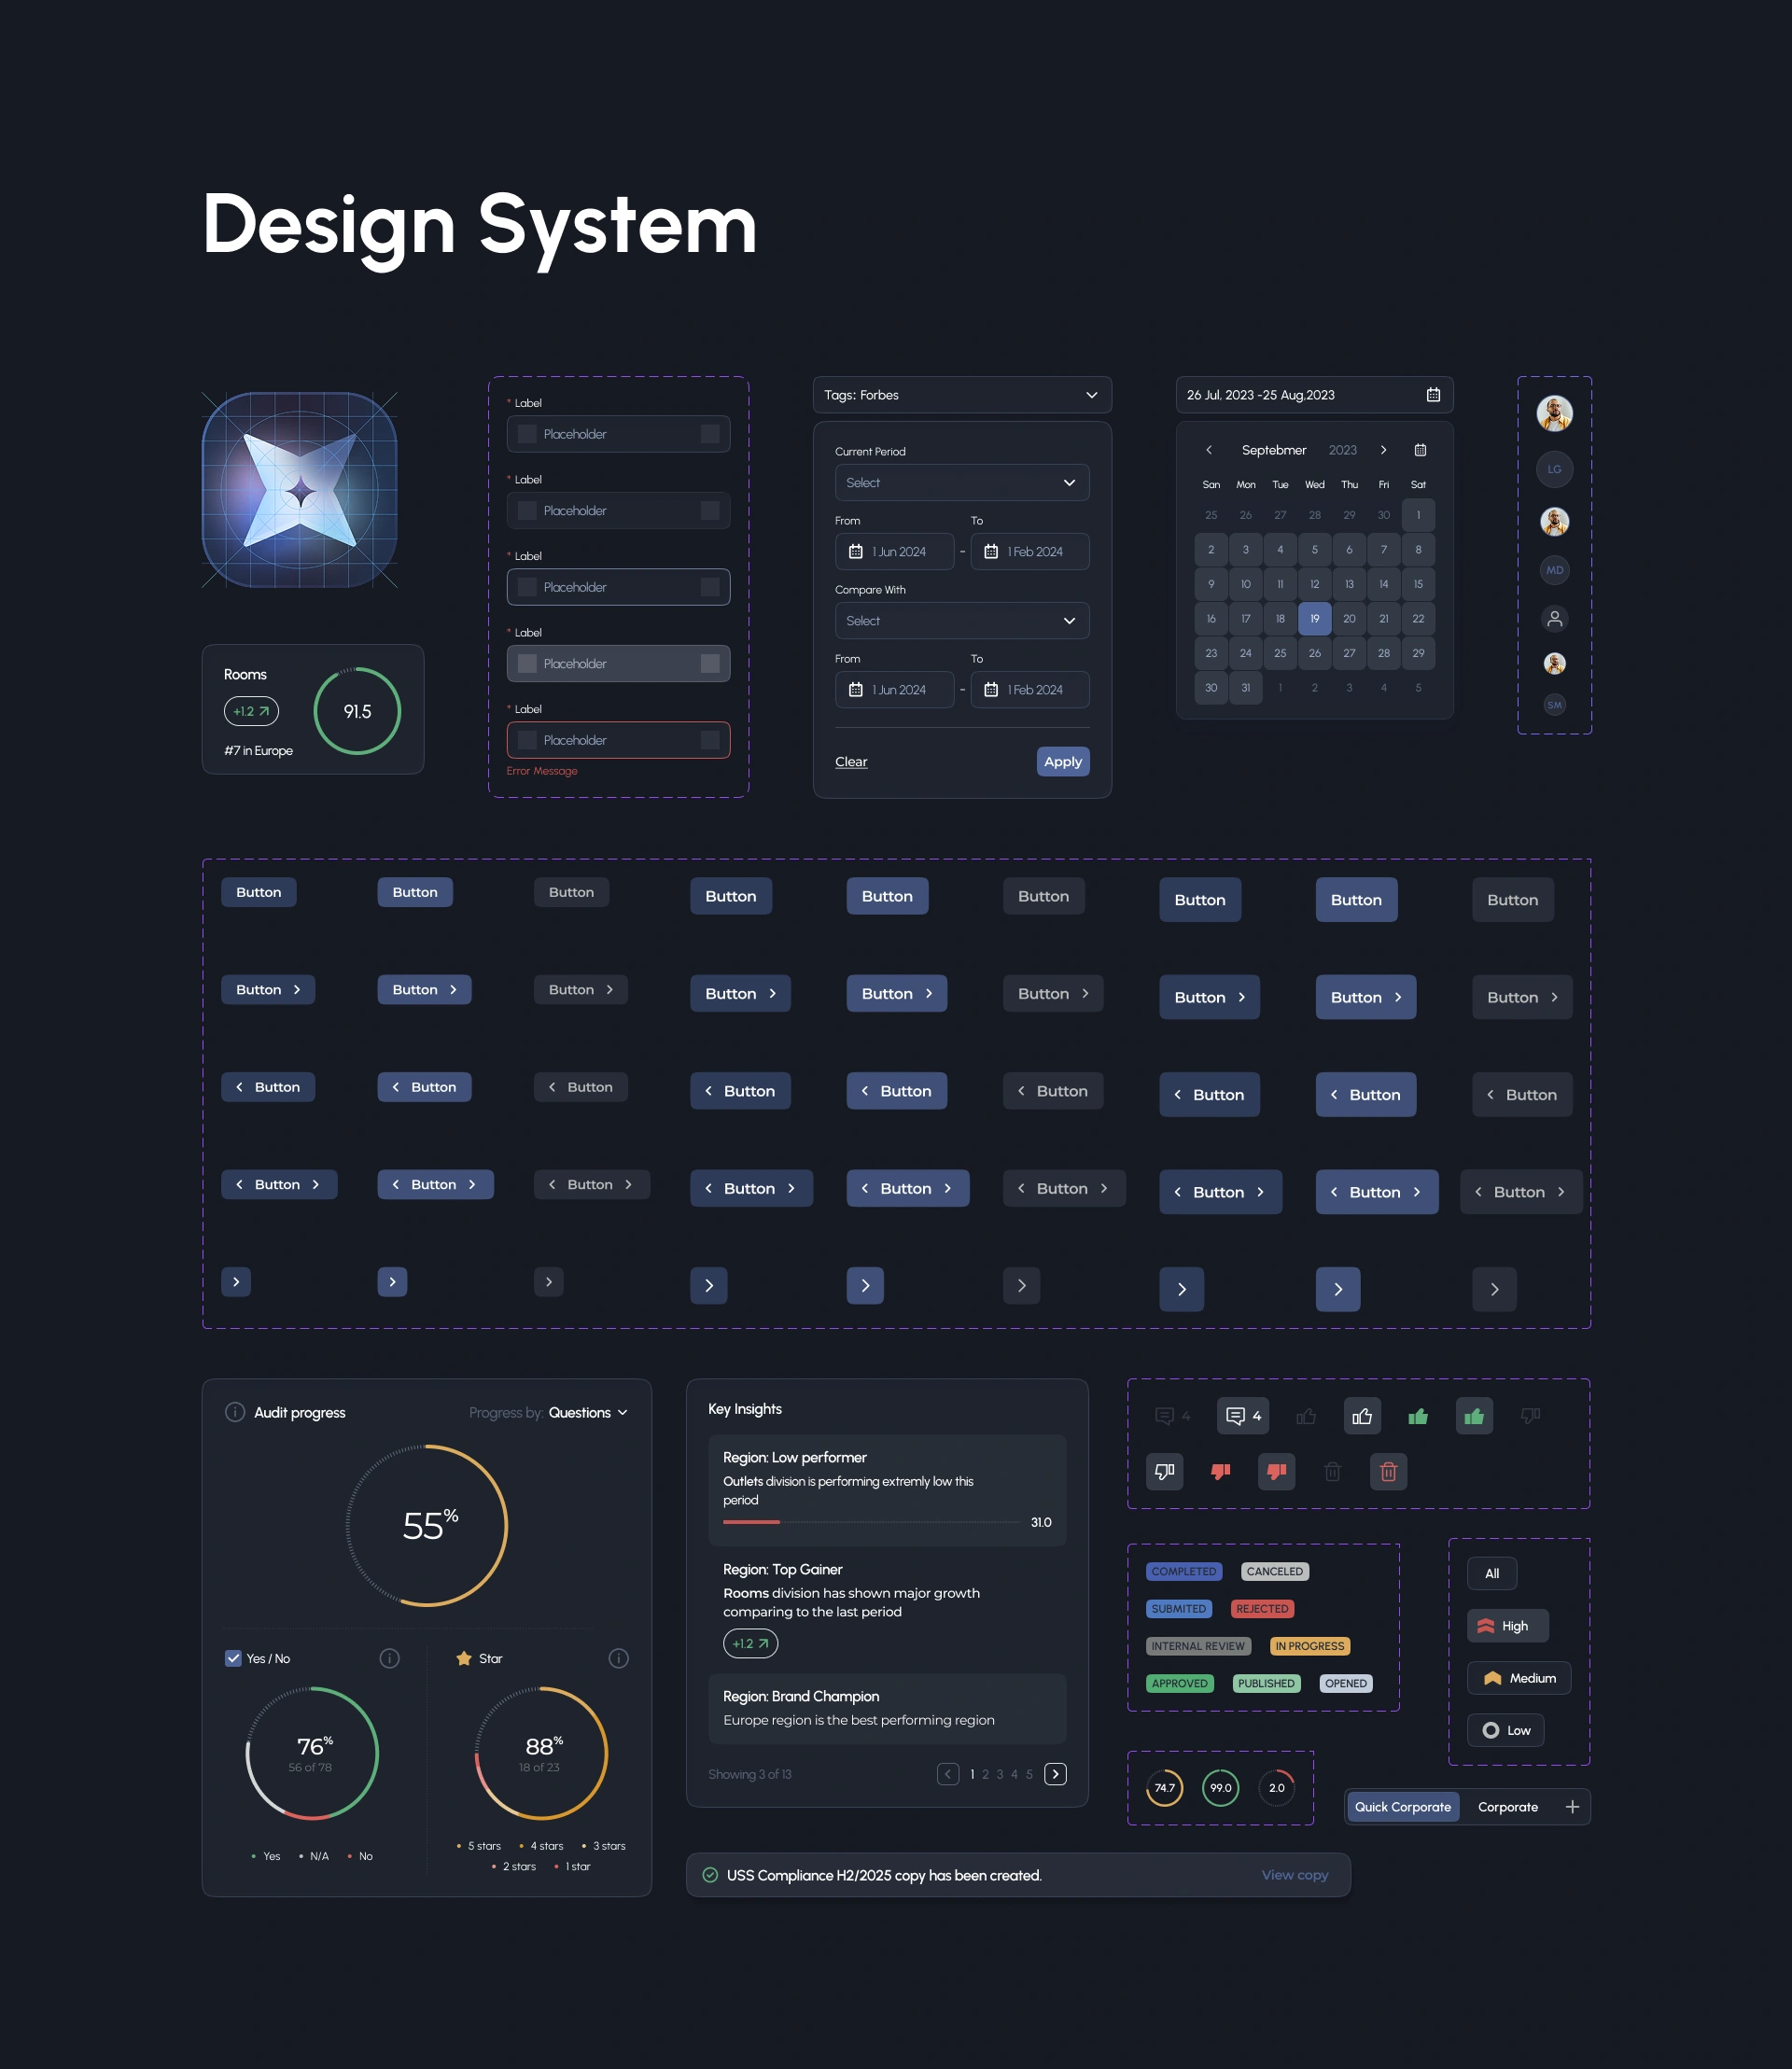This screenshot has width=1792, height=2069.
Task: Click the View copy link
Action: tap(1294, 1875)
